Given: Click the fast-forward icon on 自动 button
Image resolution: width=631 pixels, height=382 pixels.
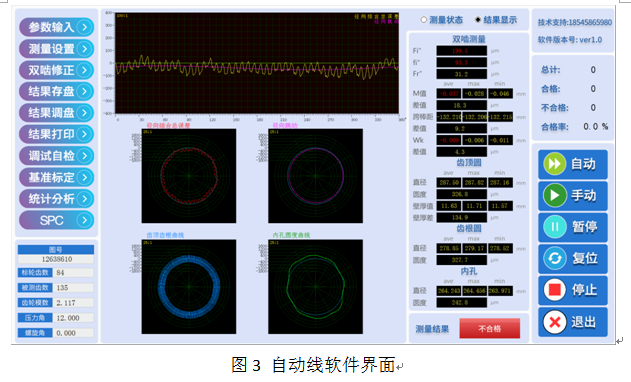Looking at the screenshot, I should click(554, 164).
